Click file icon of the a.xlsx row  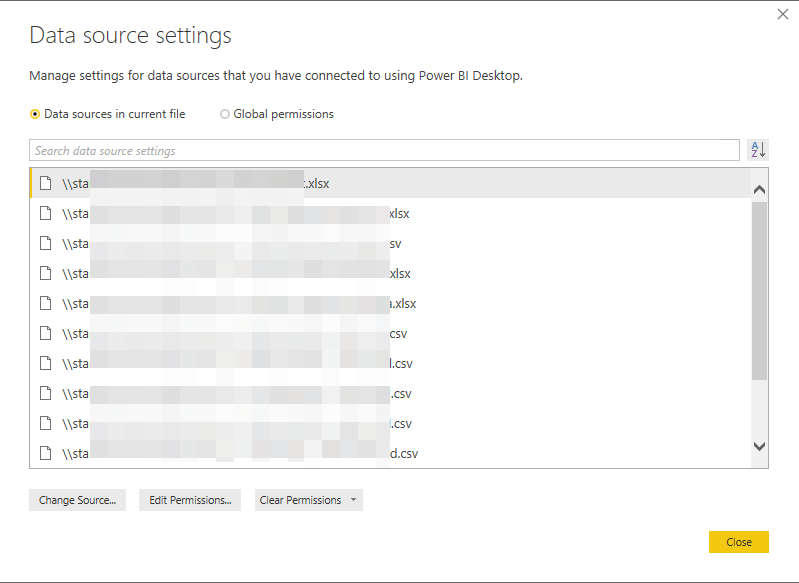pos(46,304)
